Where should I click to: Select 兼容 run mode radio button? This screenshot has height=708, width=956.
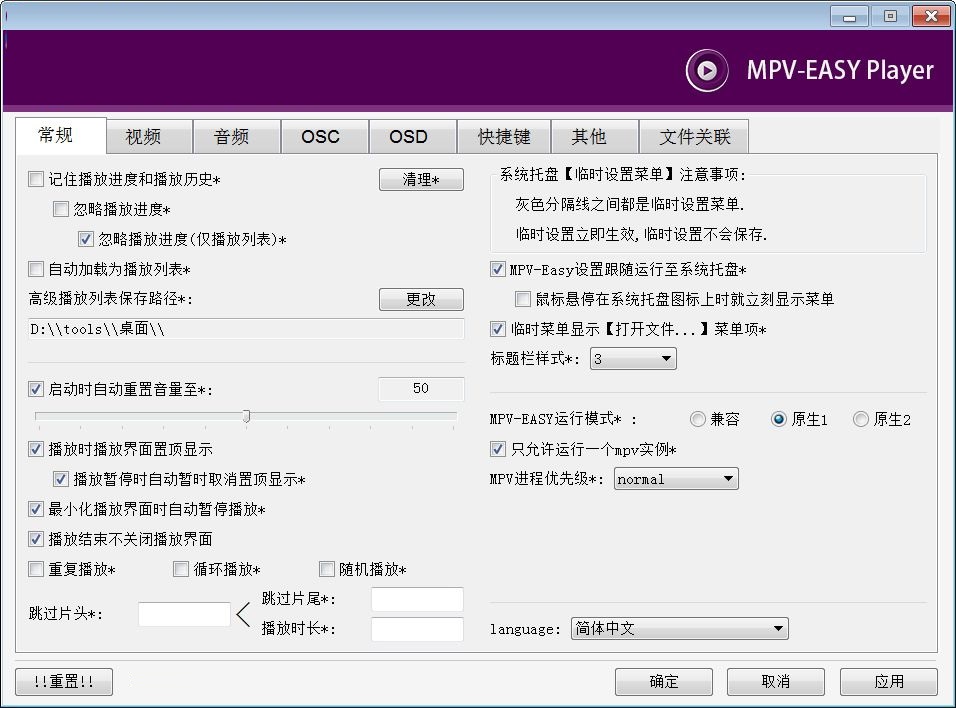(x=697, y=419)
